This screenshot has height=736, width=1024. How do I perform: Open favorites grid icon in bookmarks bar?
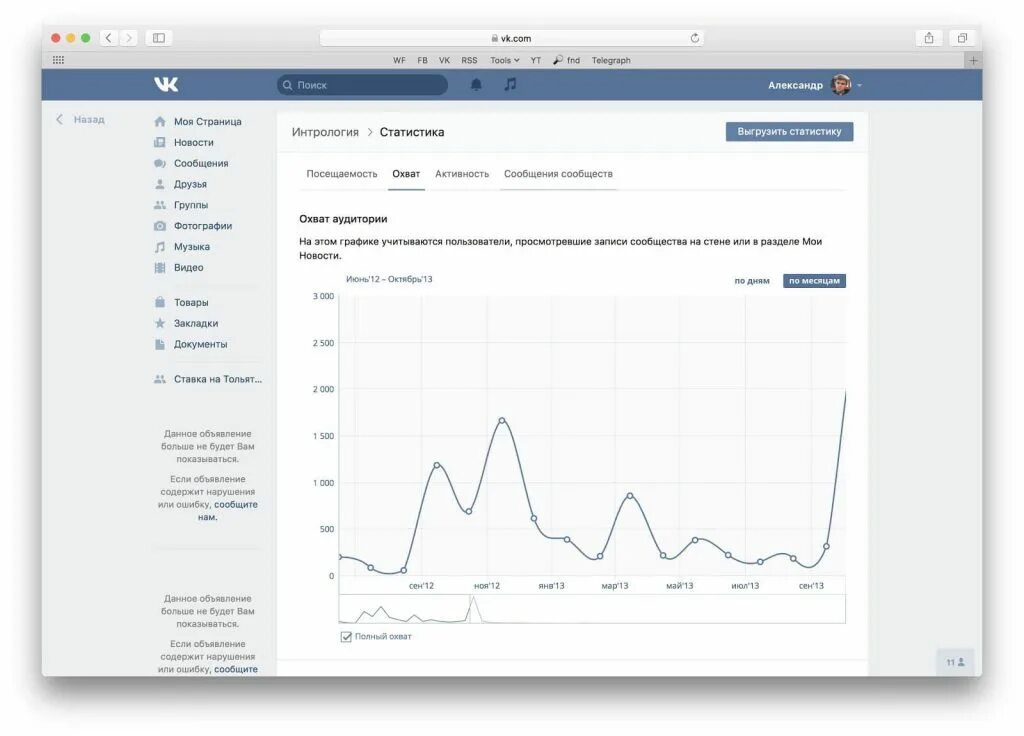(58, 60)
